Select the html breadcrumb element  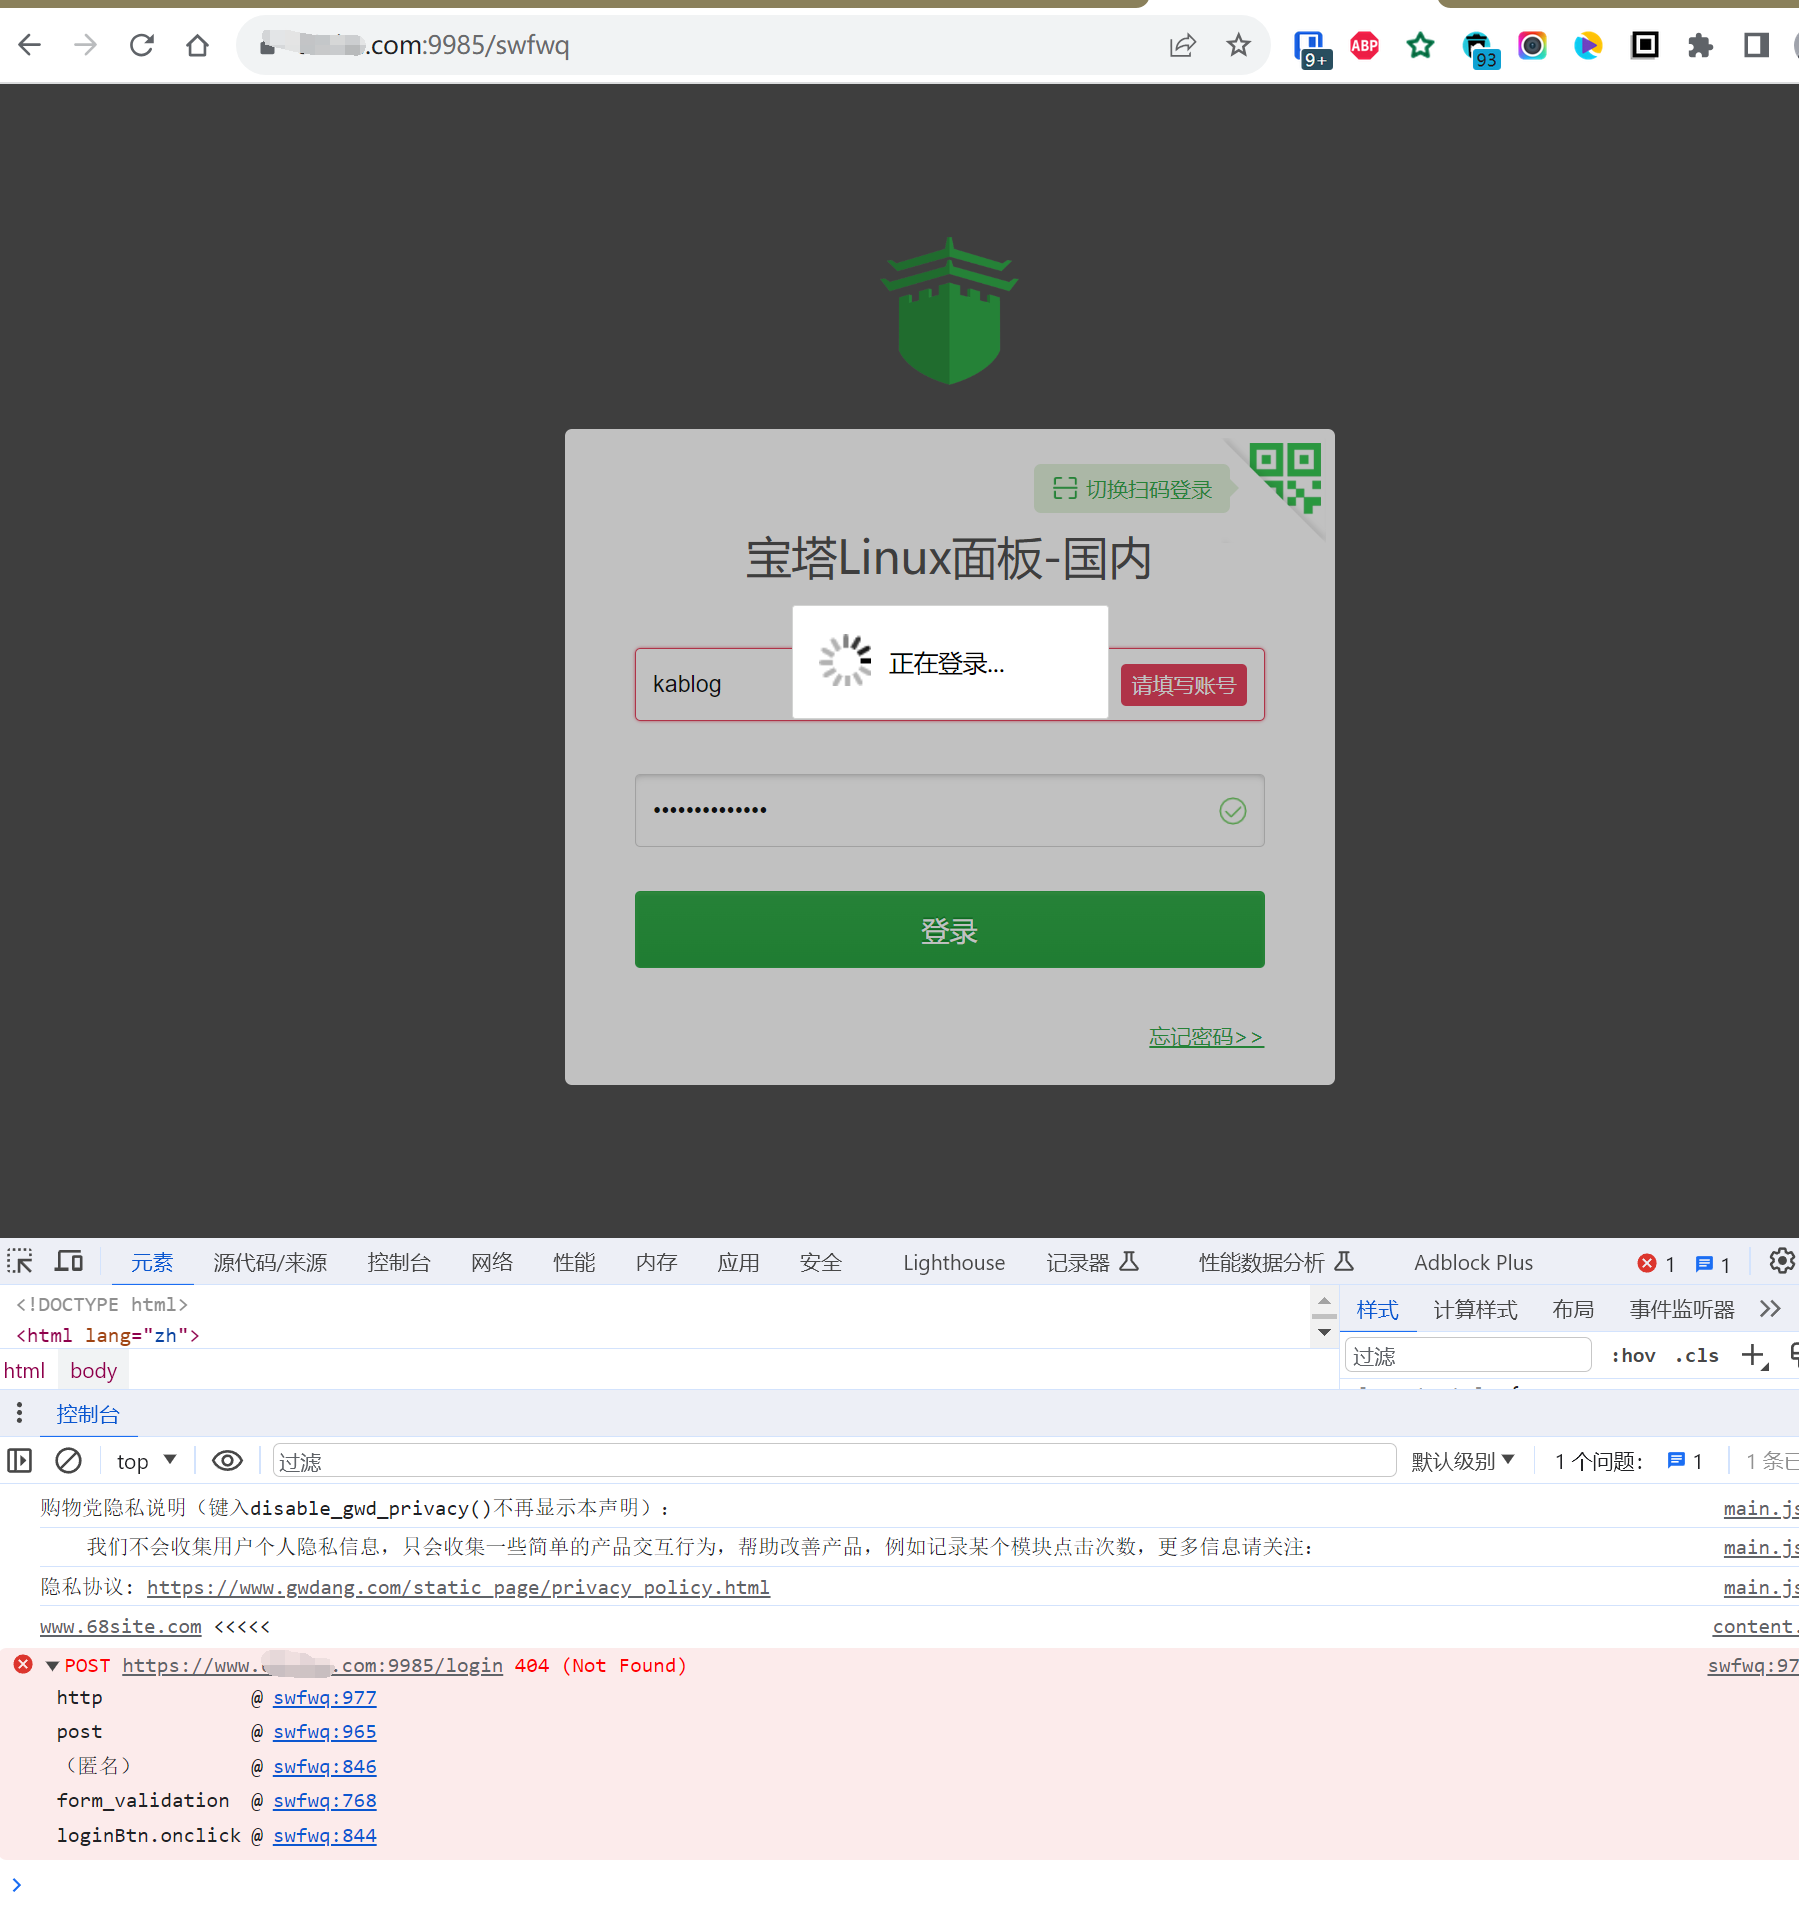(x=24, y=1371)
